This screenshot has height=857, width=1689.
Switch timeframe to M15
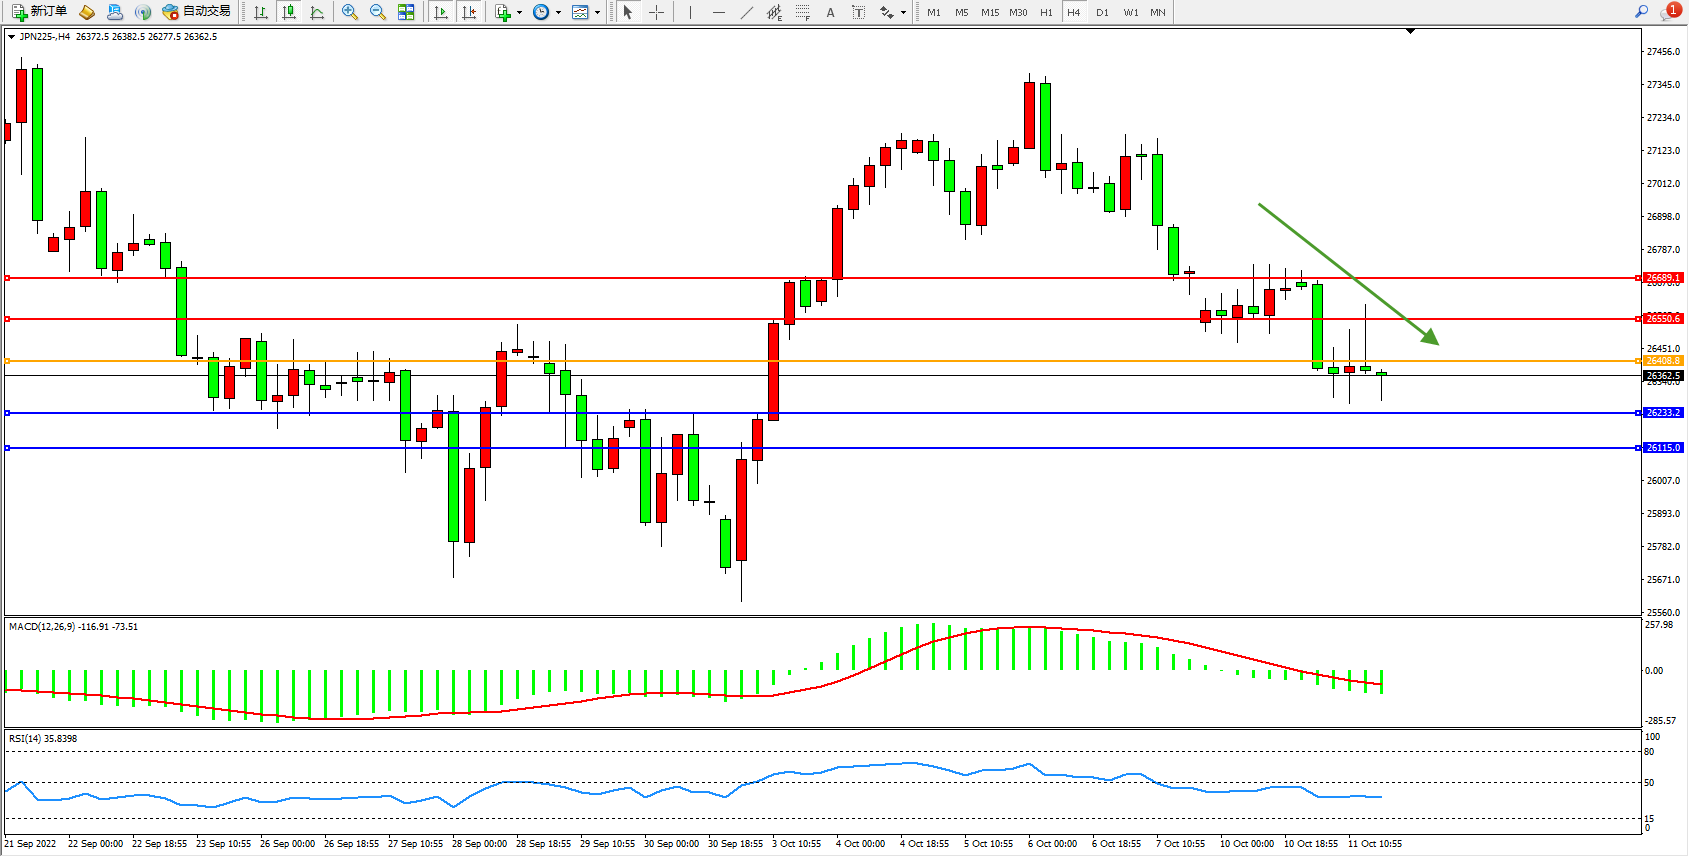pos(989,12)
